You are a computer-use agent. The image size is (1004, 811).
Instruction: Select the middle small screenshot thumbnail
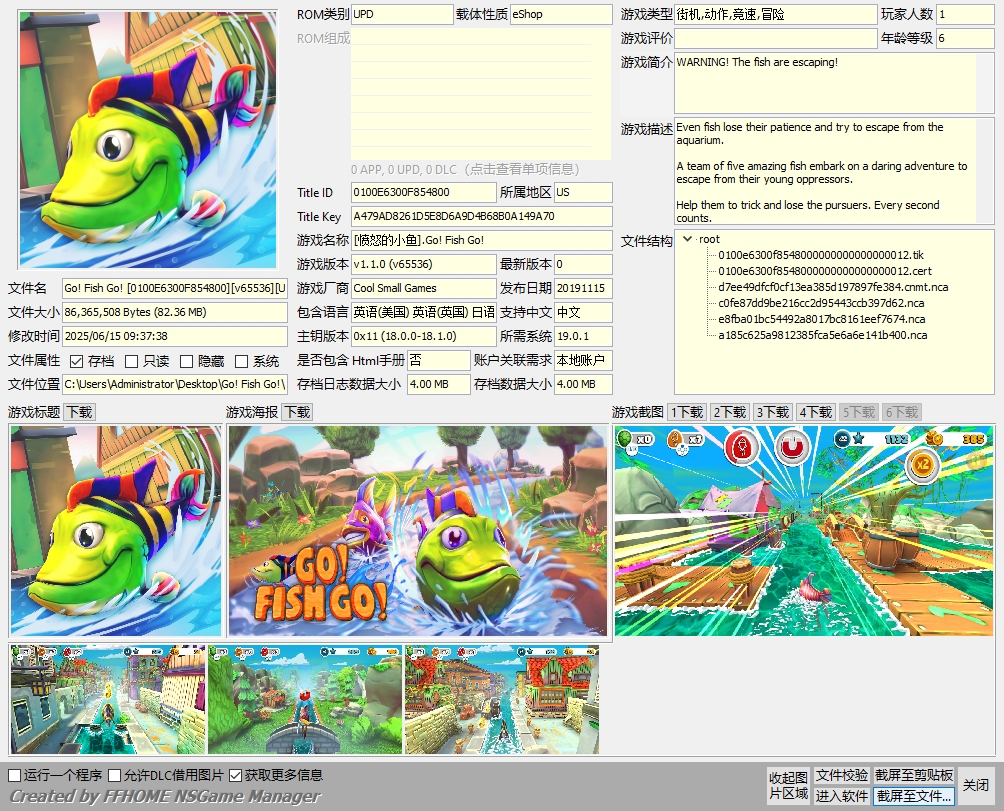tap(304, 698)
